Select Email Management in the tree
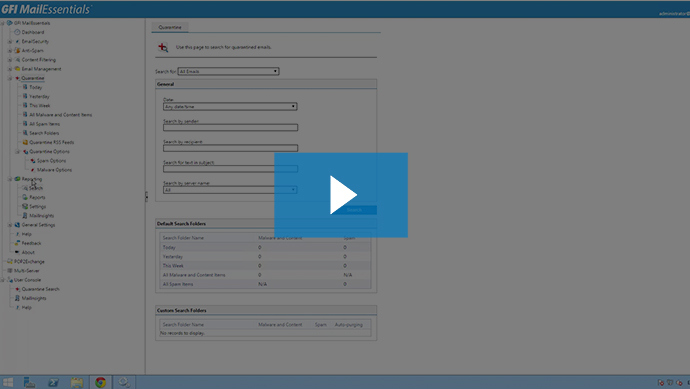 coord(41,69)
